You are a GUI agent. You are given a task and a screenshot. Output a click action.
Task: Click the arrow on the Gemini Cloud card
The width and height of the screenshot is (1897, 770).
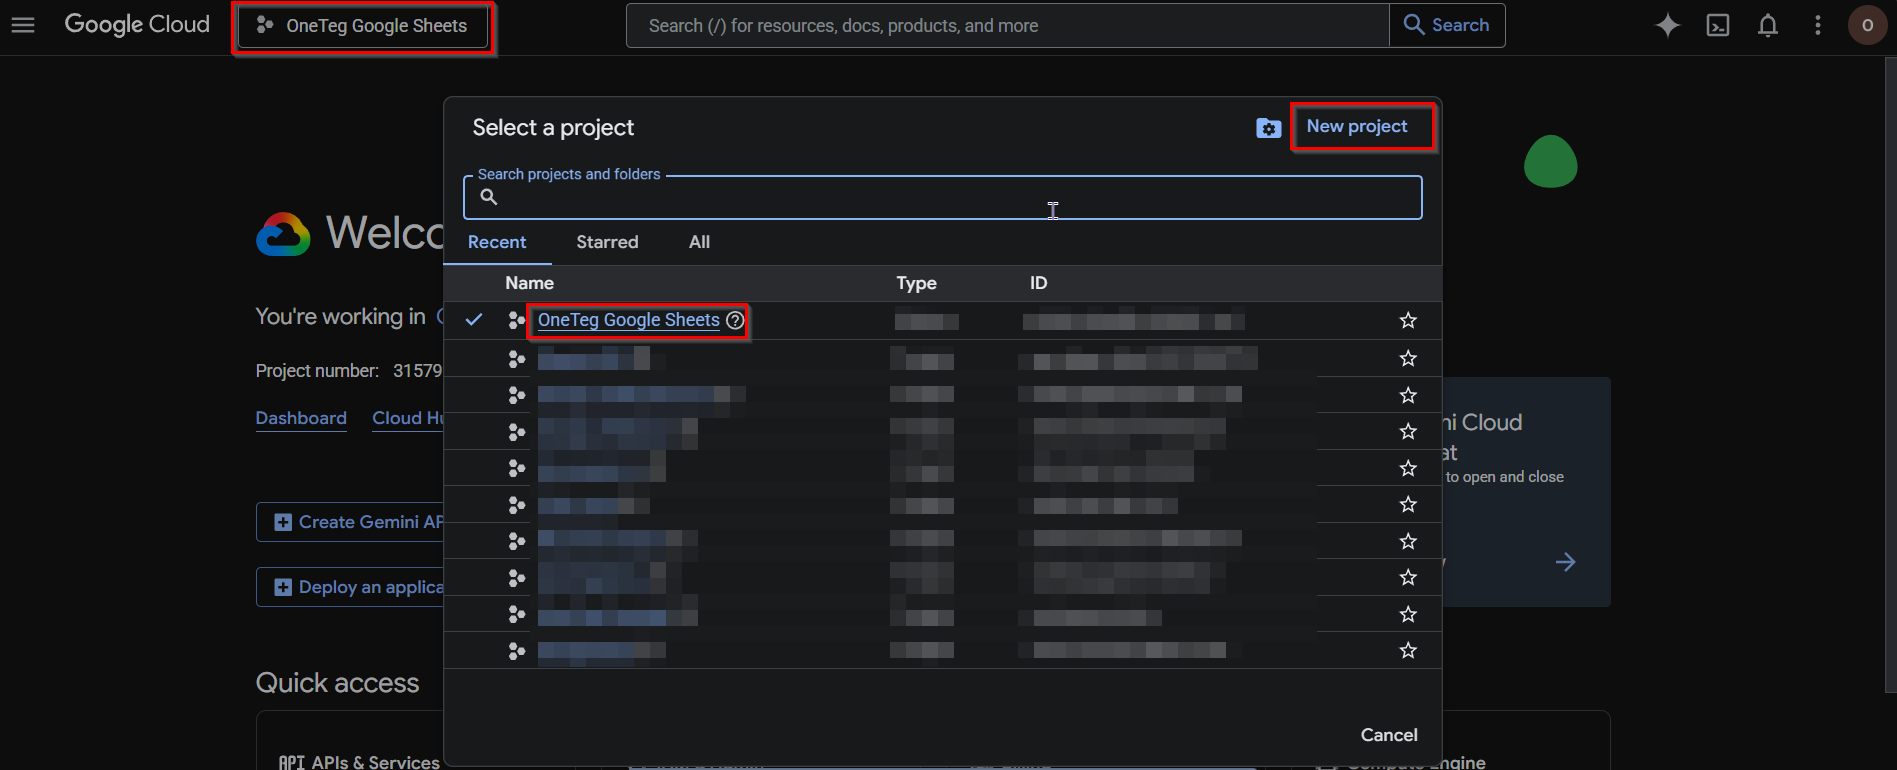click(1566, 562)
